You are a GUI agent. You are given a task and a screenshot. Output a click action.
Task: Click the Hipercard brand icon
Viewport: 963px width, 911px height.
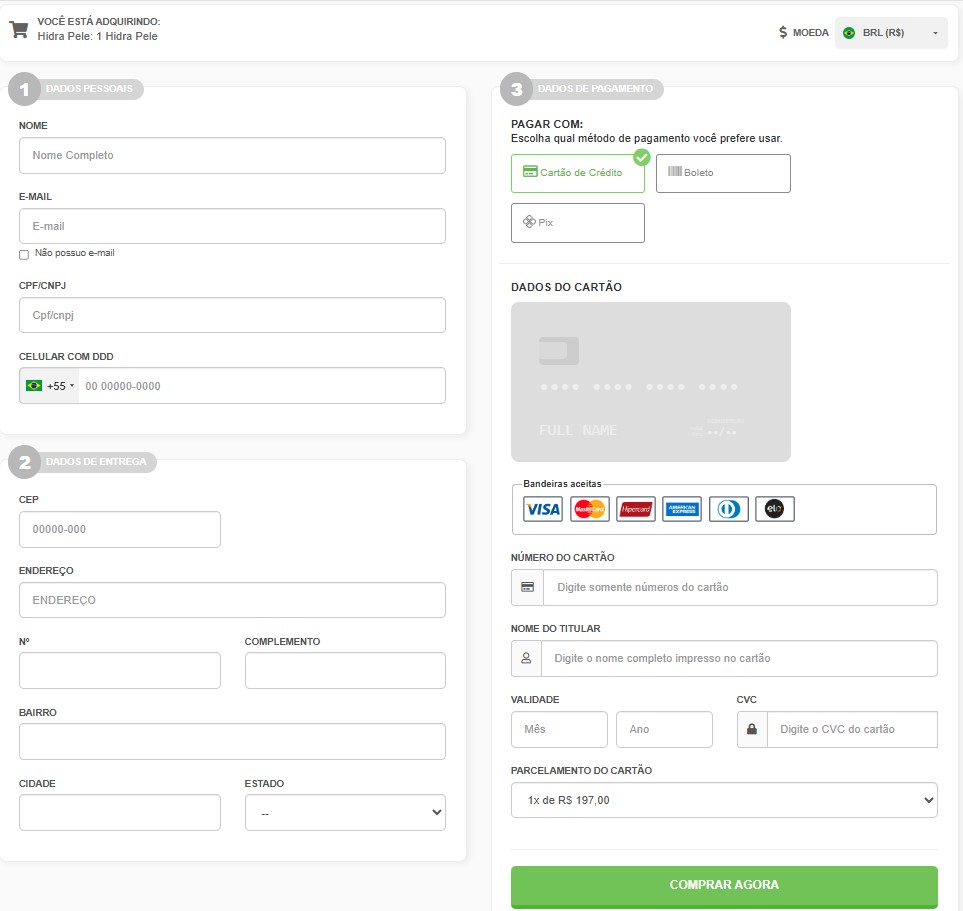point(636,509)
